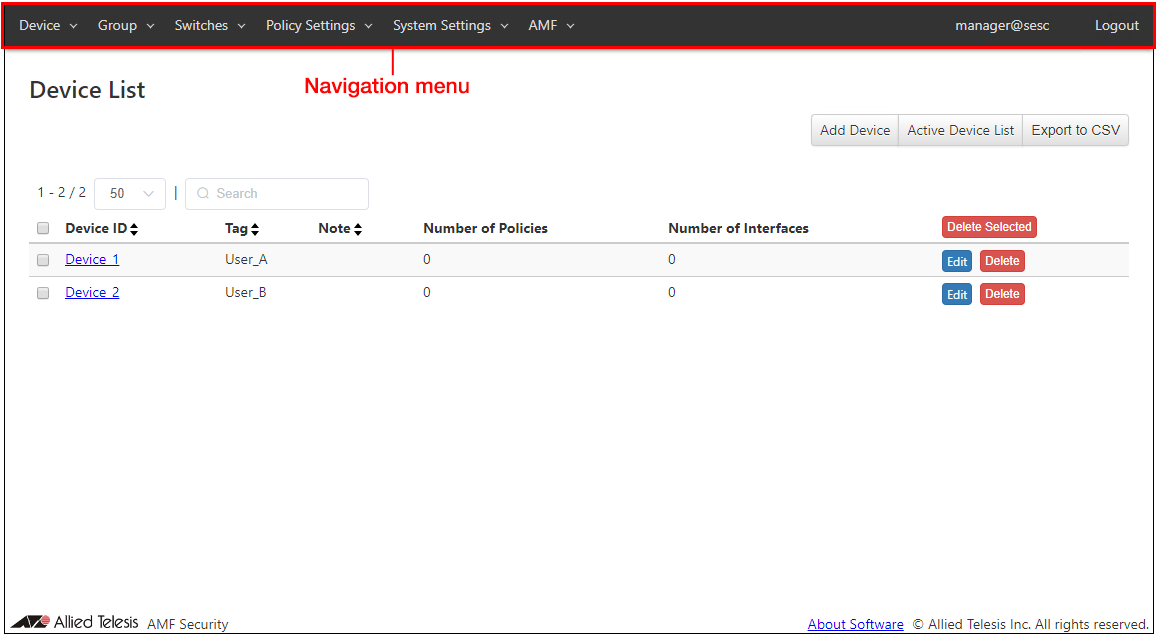The image size is (1158, 638).
Task: Click the Allied Telesis logo
Action: point(76,622)
